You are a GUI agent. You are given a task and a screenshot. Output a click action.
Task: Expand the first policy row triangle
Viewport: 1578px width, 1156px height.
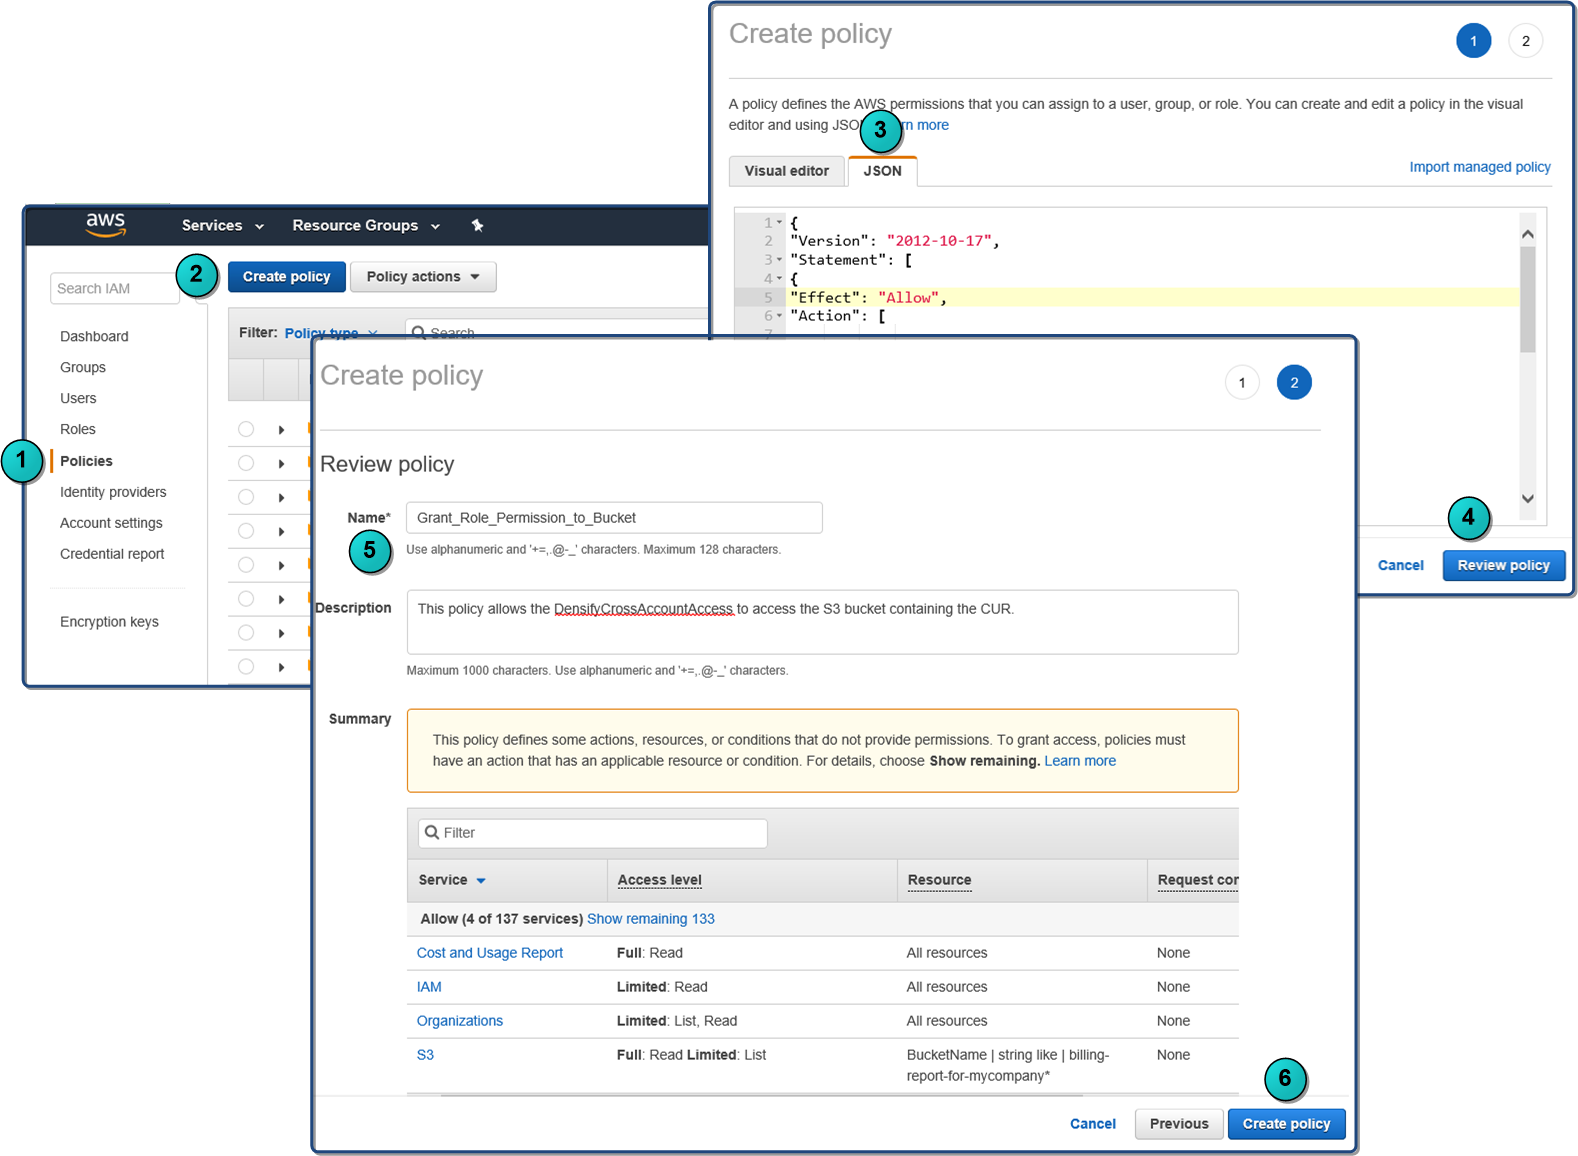click(281, 430)
